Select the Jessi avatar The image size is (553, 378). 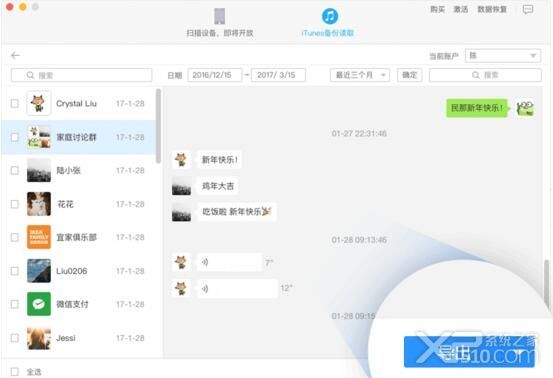(39, 338)
